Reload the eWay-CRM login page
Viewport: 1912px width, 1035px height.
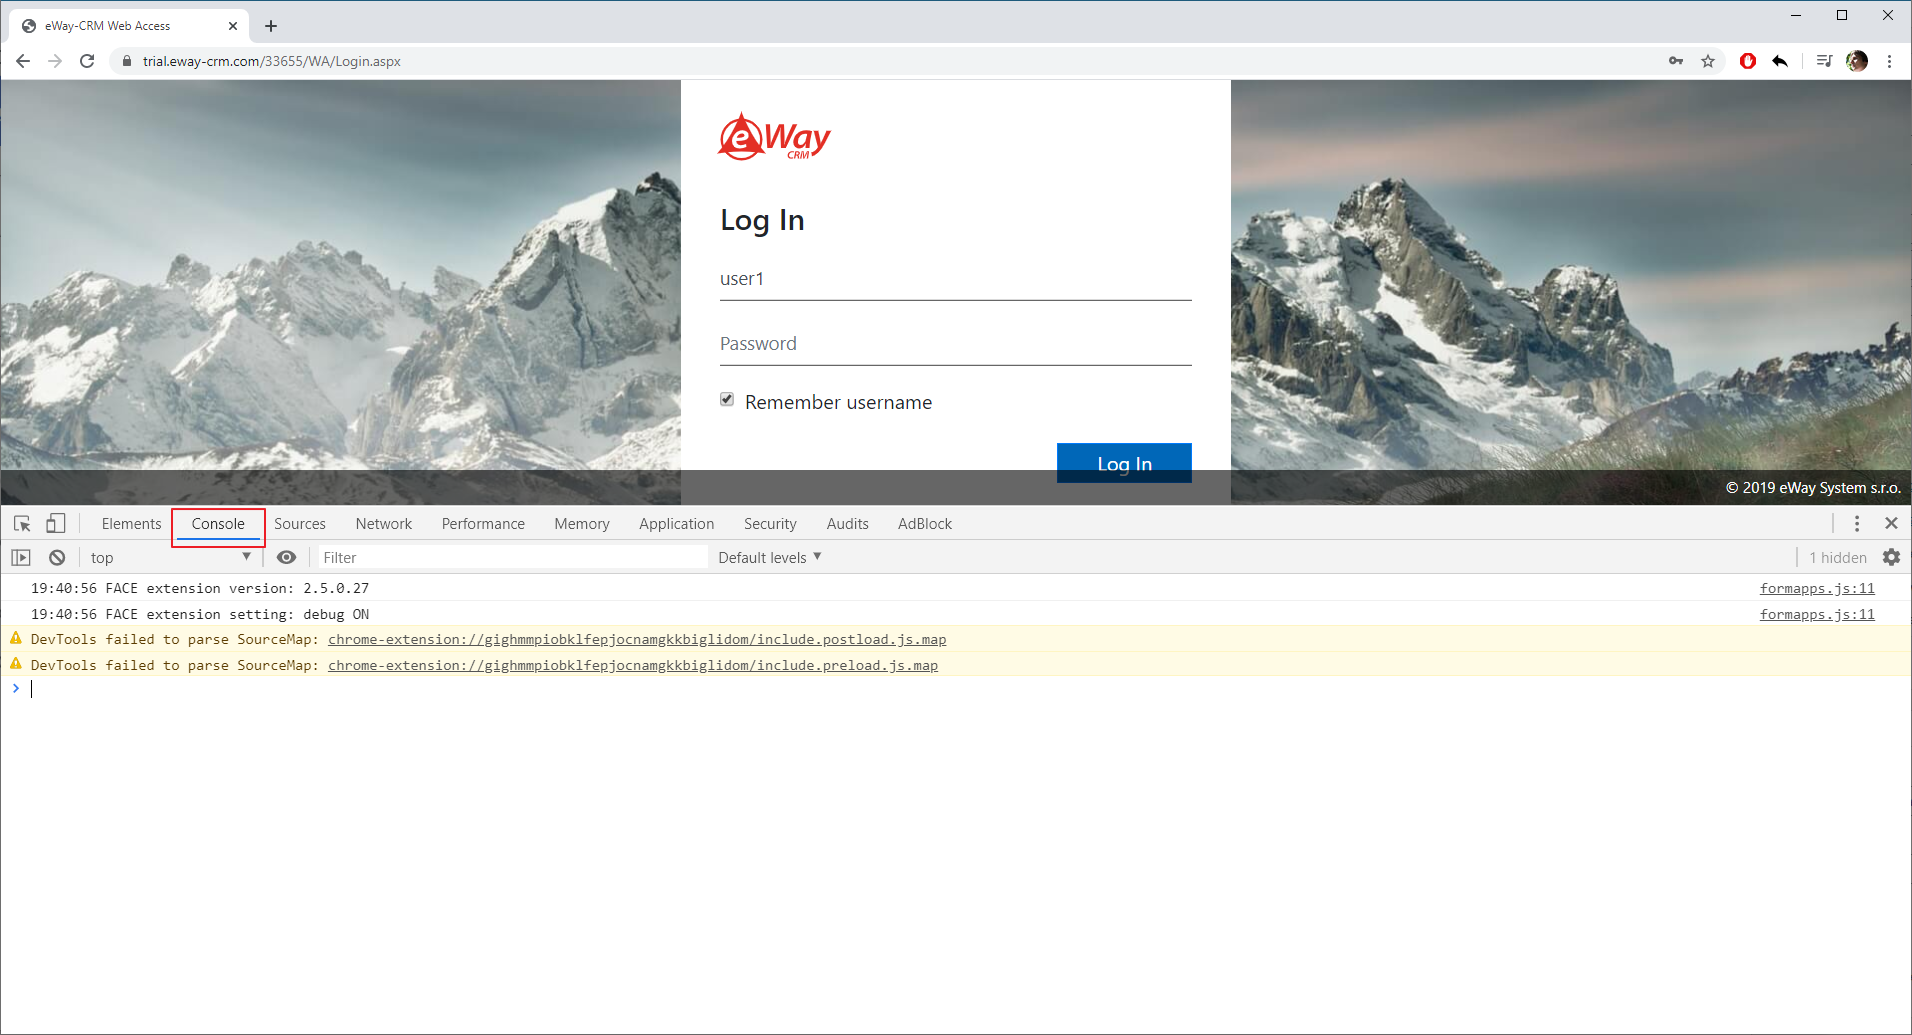87,61
